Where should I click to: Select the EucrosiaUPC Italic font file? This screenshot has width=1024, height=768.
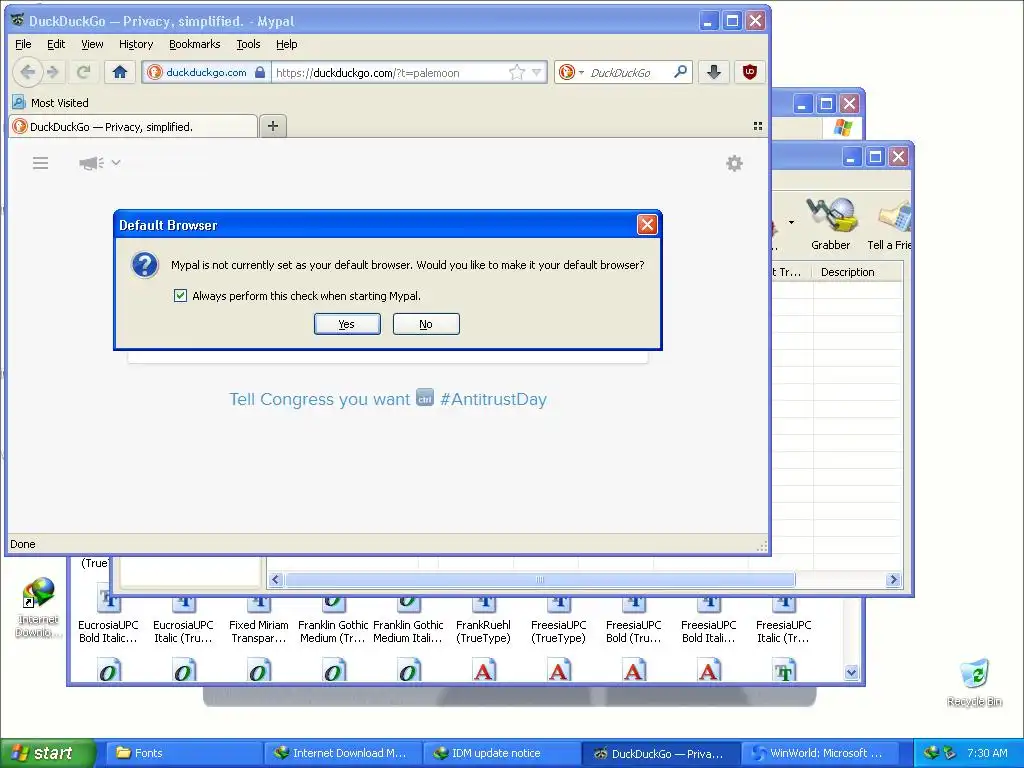[184, 619]
